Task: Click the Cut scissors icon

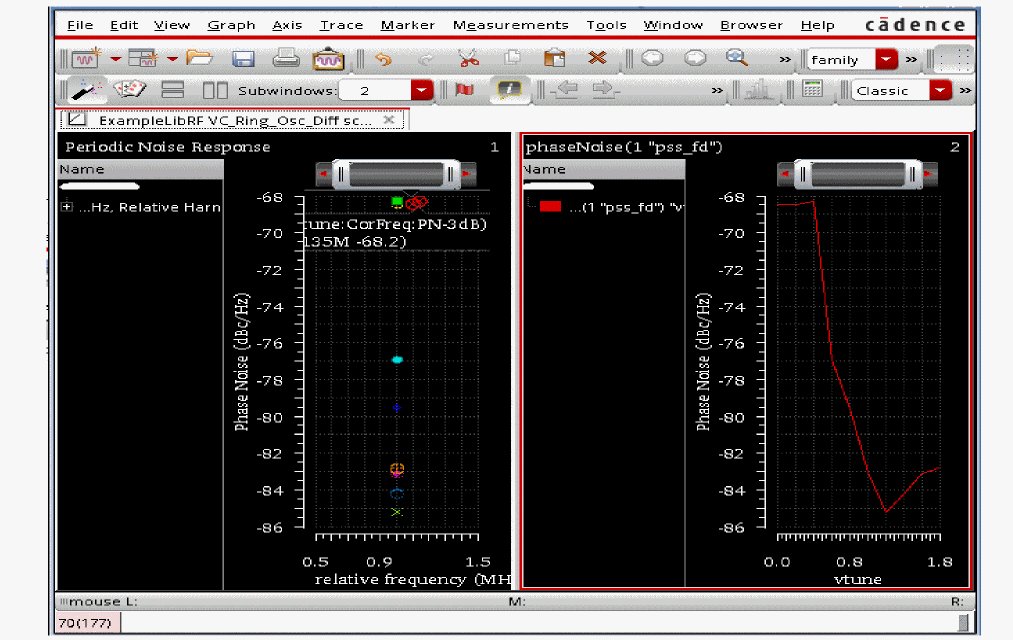Action: [x=468, y=59]
